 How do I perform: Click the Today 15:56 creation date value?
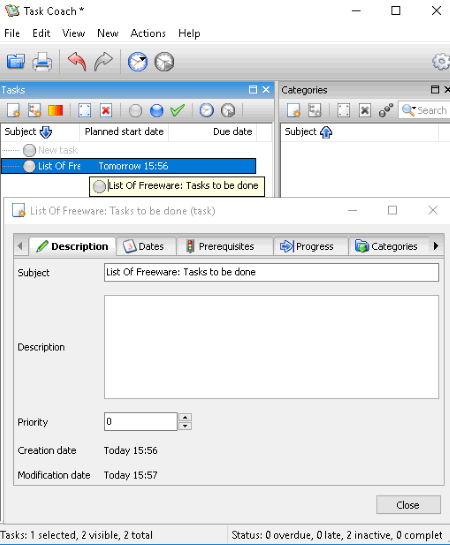[131, 450]
